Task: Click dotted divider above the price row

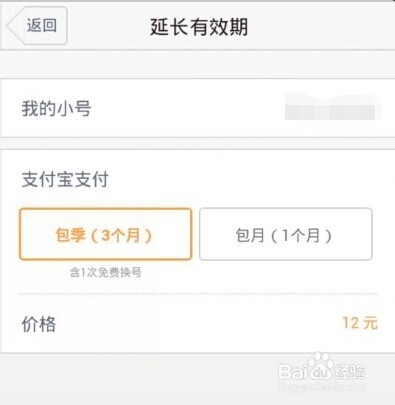Action: tap(198, 294)
